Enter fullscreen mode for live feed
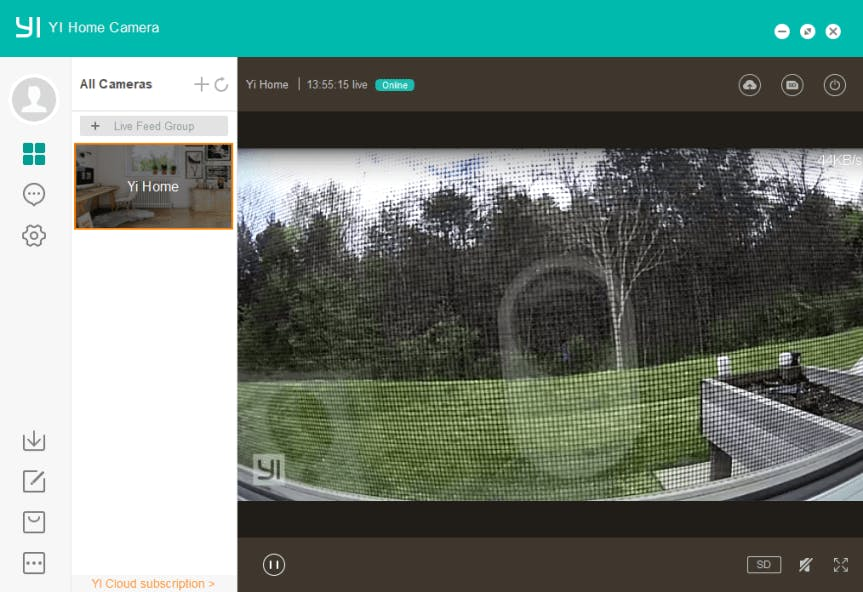The width and height of the screenshot is (863, 592). (x=841, y=564)
